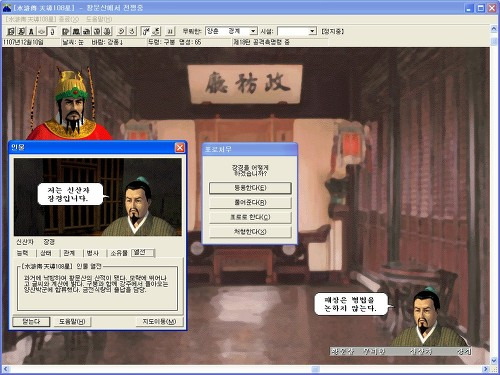Click the second icon in the toolbar
This screenshot has height=375, width=500.
click(x=21, y=31)
